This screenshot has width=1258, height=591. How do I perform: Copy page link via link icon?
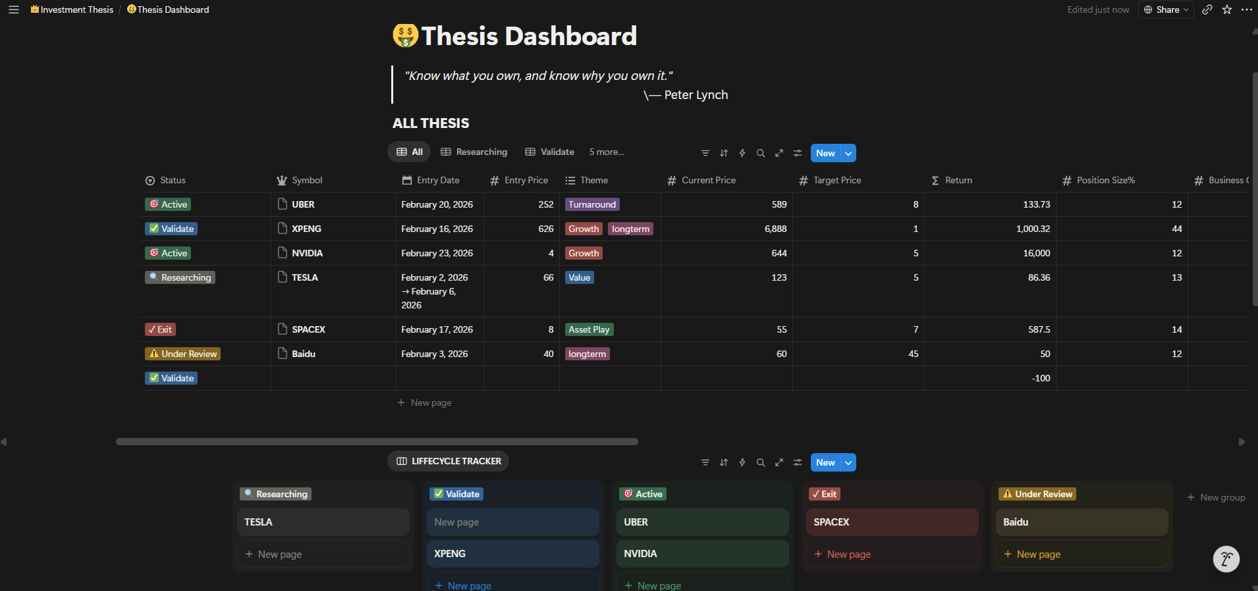point(1207,10)
